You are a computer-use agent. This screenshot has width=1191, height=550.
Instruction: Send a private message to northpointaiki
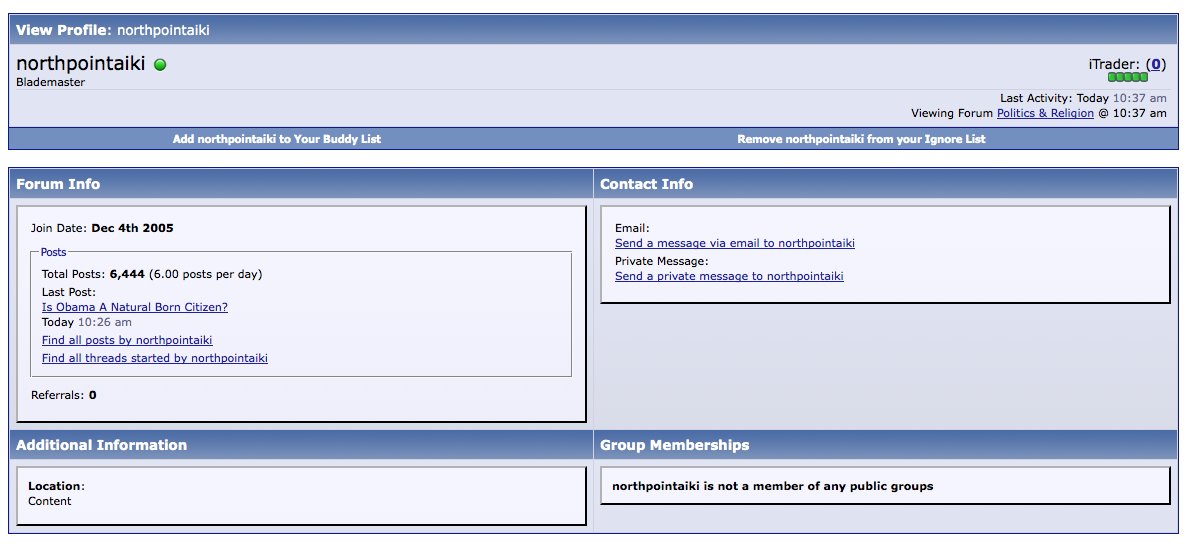pyautogui.click(x=729, y=276)
